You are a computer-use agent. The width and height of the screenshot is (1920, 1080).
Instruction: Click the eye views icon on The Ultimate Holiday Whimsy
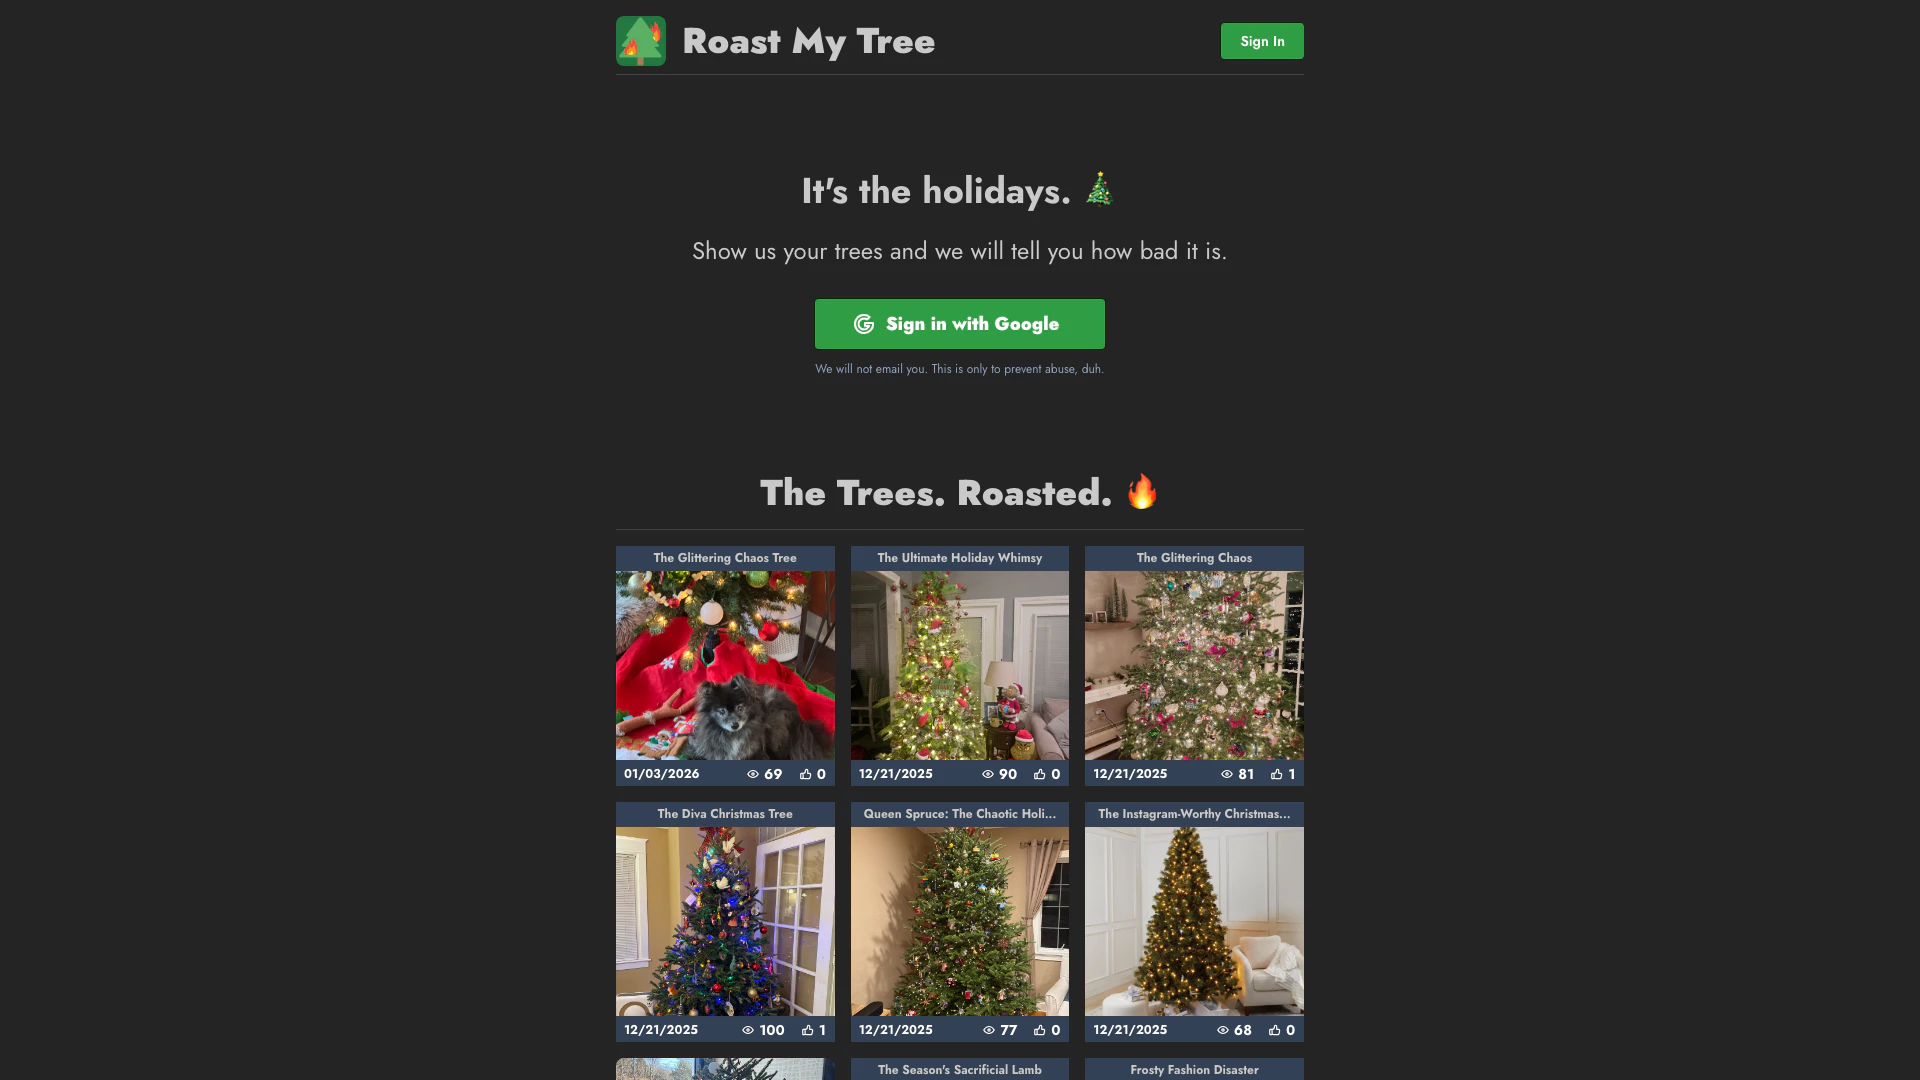[x=988, y=774]
